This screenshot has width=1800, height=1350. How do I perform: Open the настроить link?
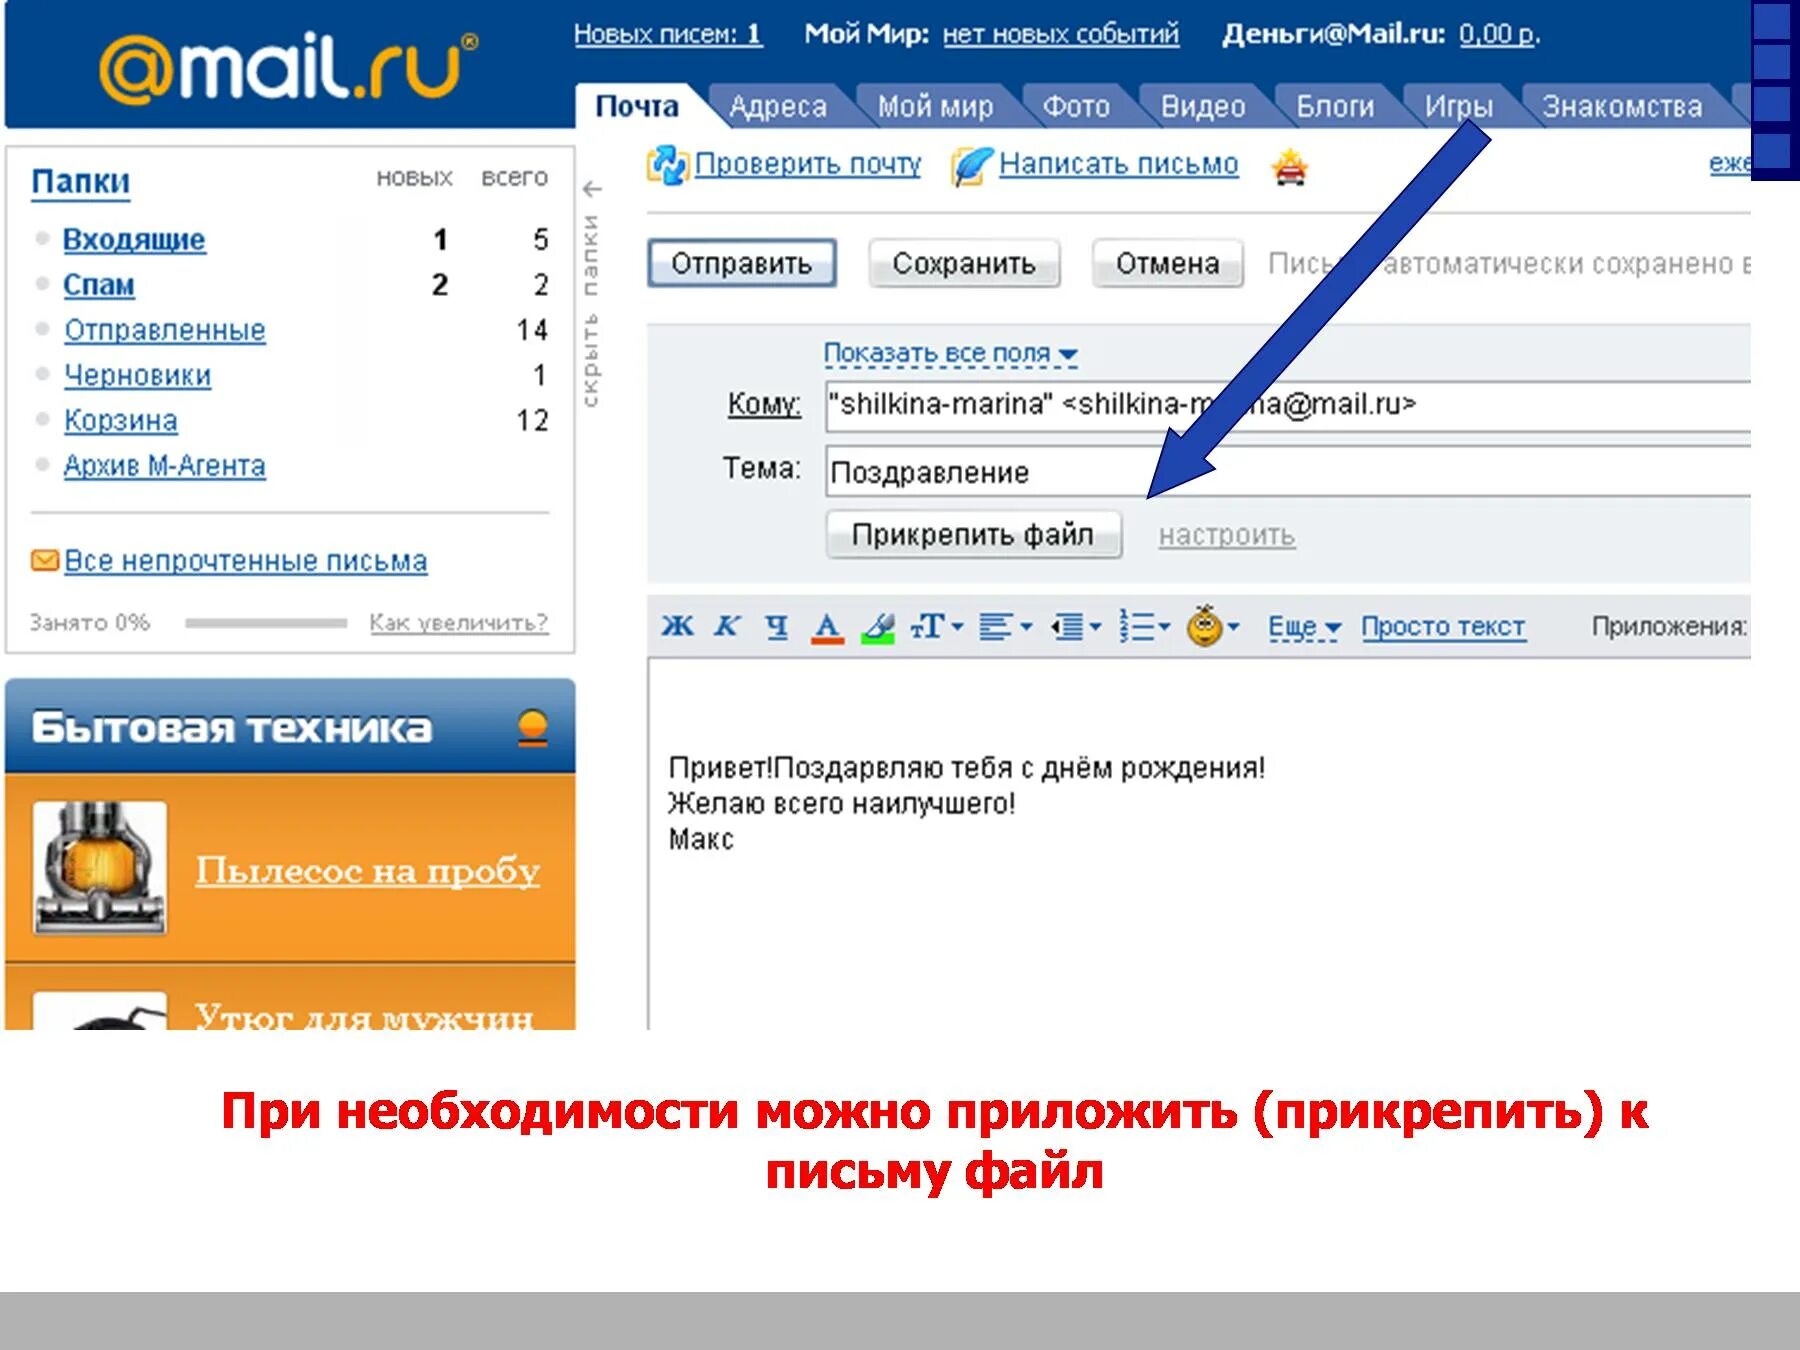[x=1227, y=536]
